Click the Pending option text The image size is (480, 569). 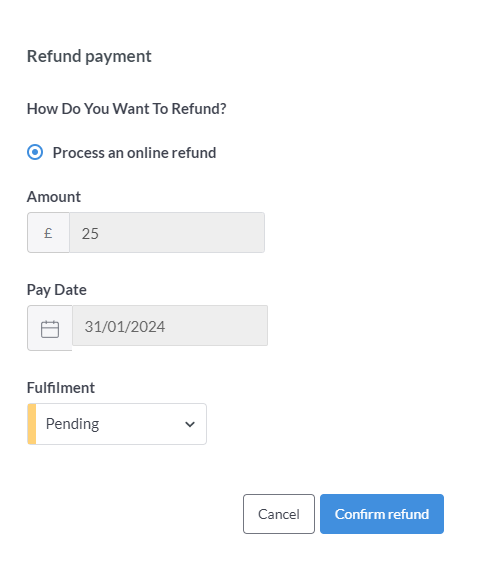click(x=73, y=424)
